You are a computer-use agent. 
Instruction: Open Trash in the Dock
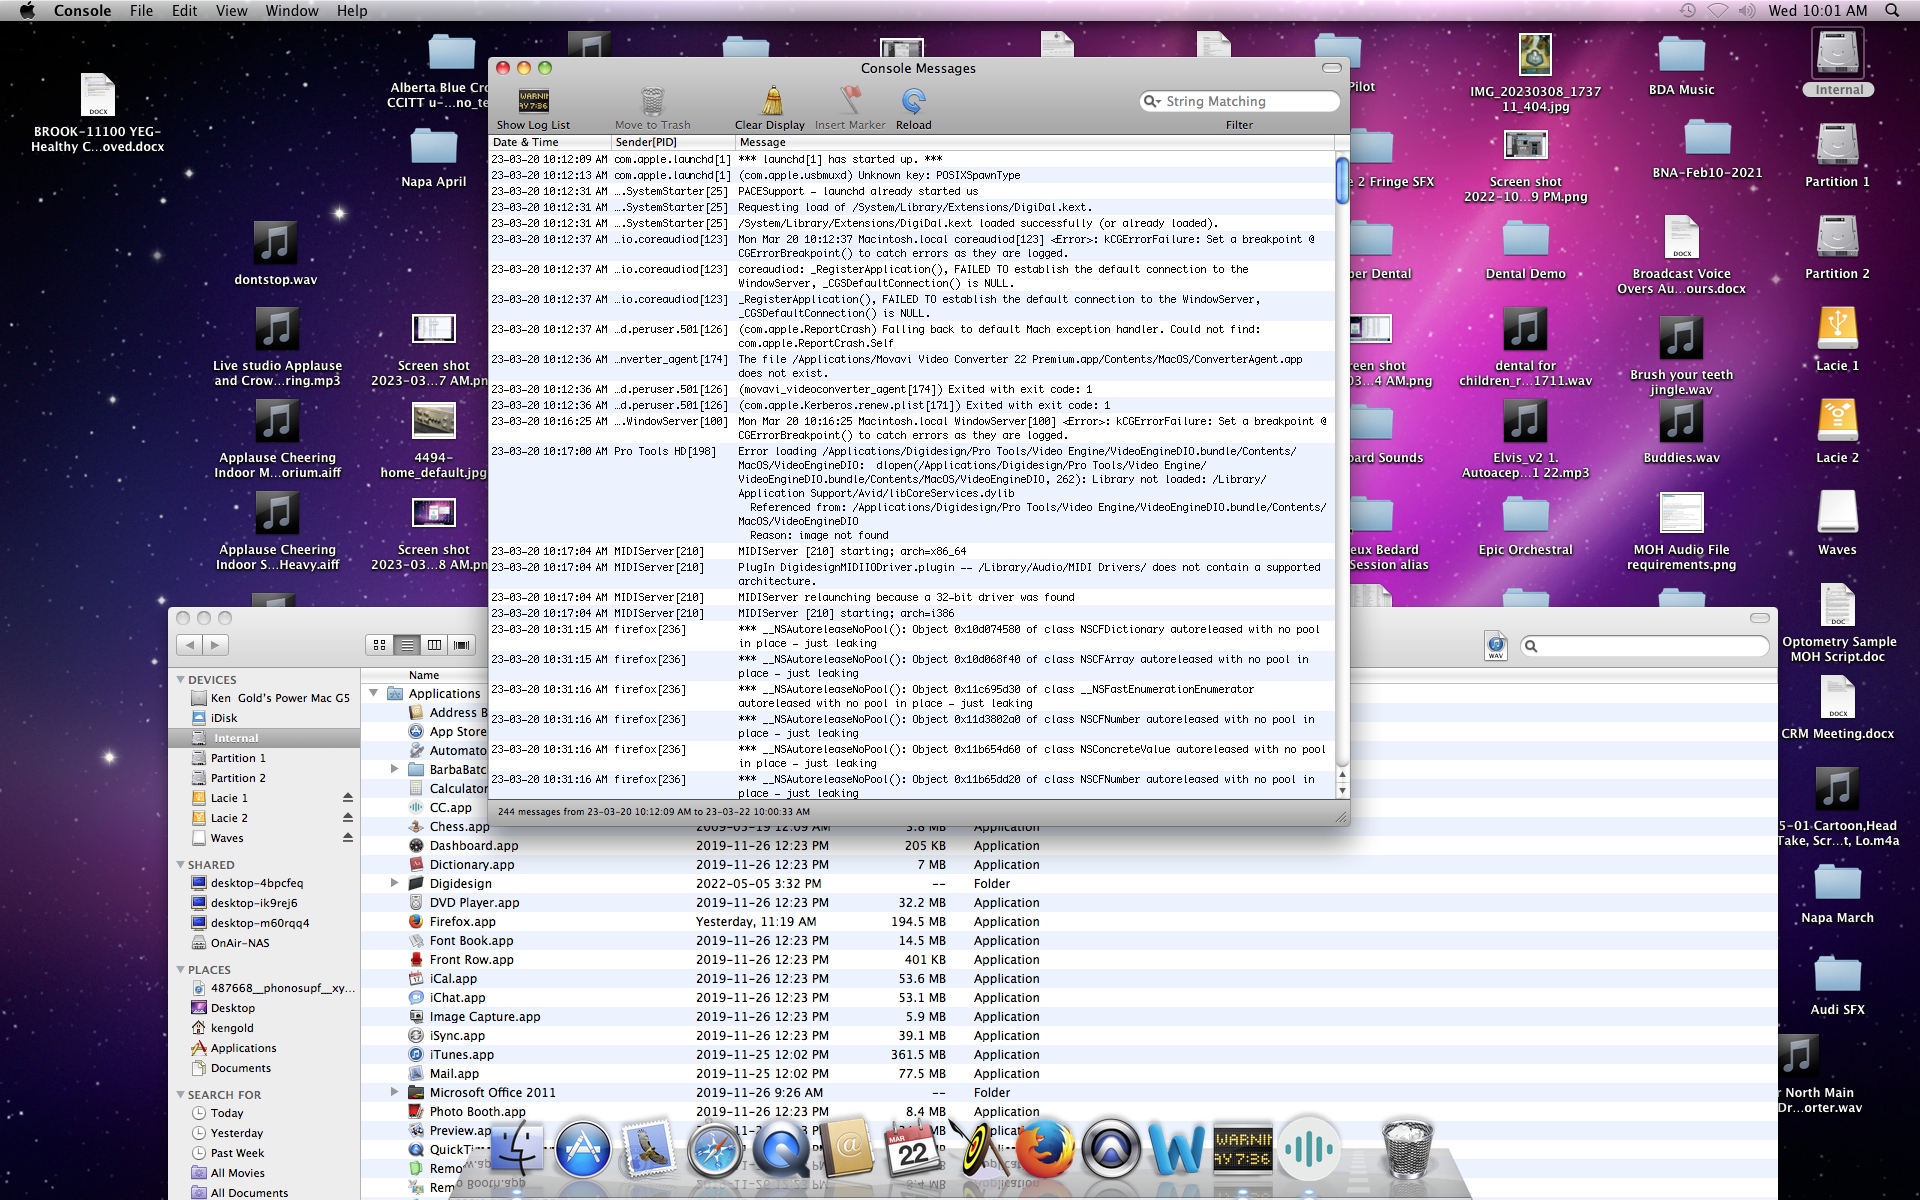[x=1408, y=1148]
